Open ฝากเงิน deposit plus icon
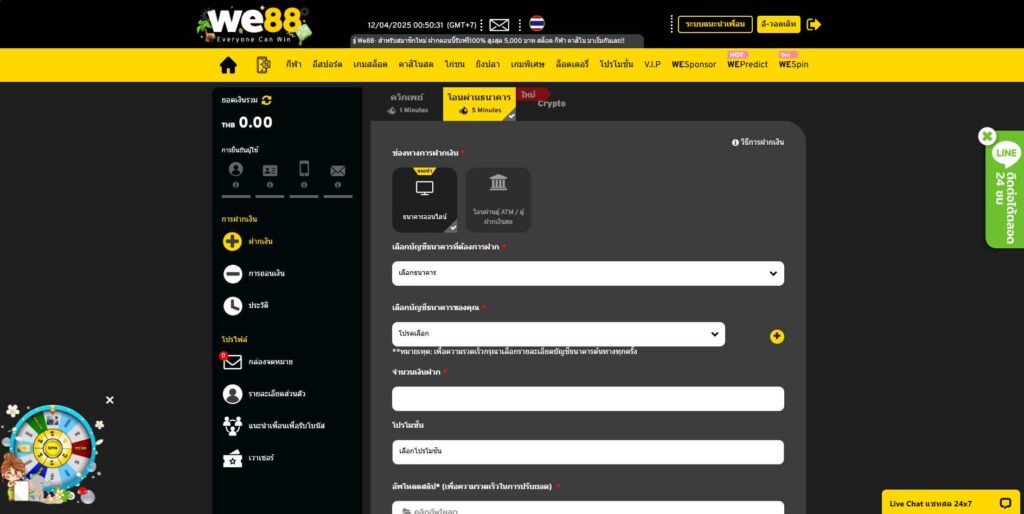 232,242
